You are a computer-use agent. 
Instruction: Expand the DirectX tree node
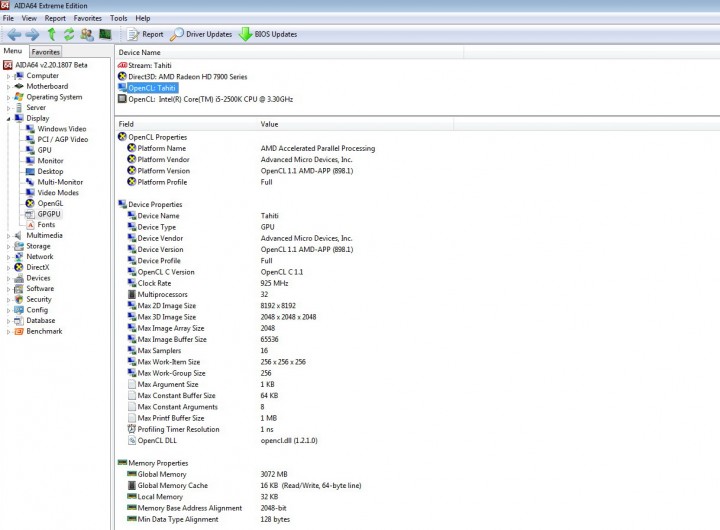coord(8,267)
